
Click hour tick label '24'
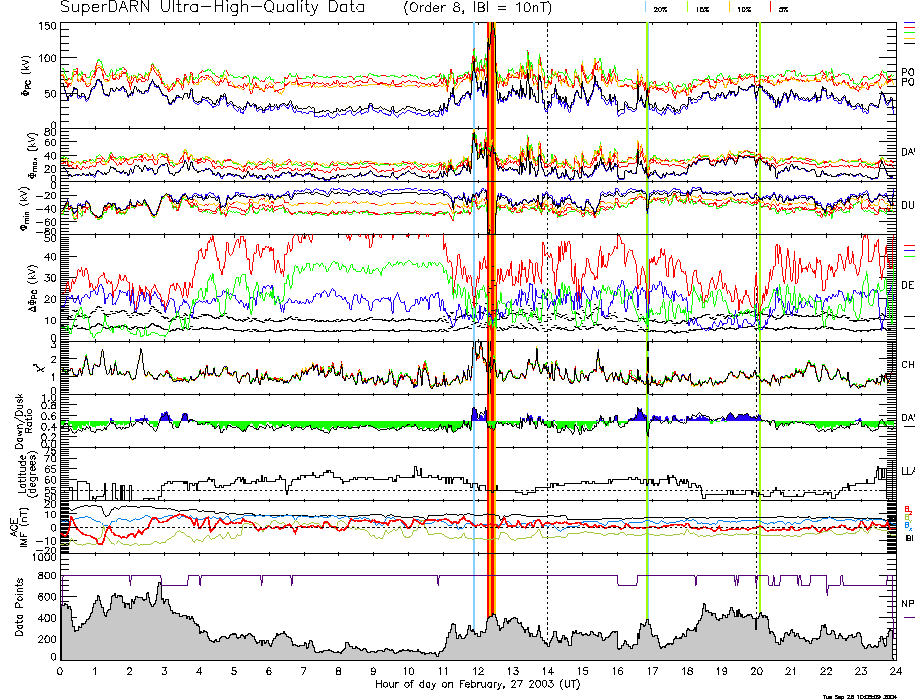tap(896, 671)
